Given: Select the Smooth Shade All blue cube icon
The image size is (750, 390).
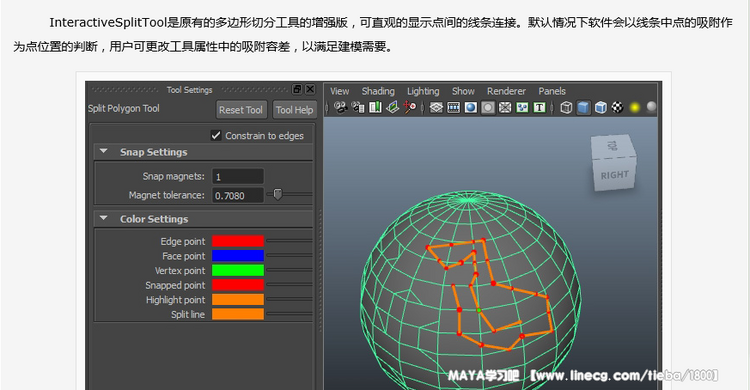Looking at the screenshot, I should point(584,108).
